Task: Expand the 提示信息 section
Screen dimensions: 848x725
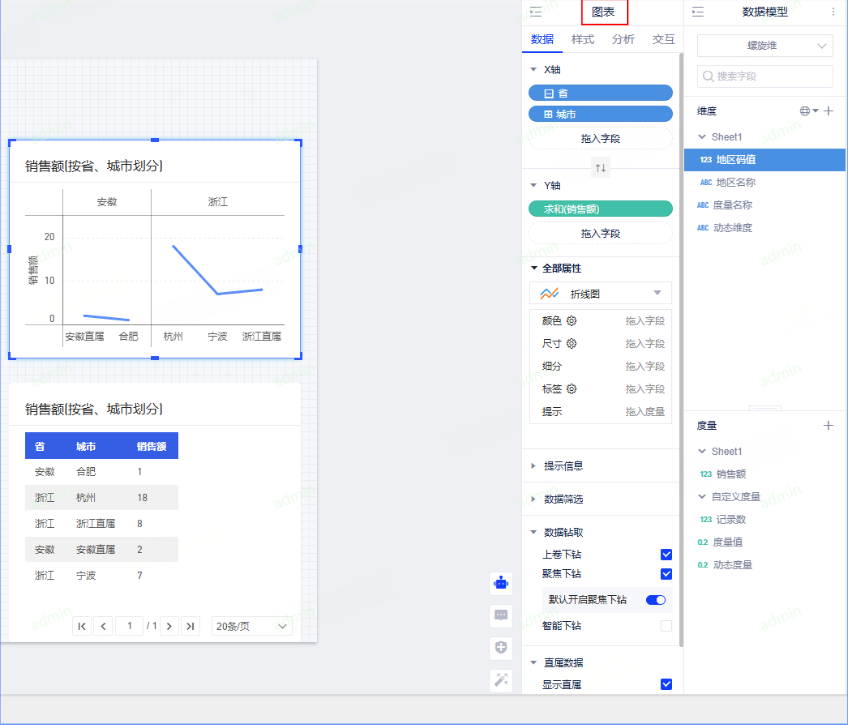Action: (563, 466)
